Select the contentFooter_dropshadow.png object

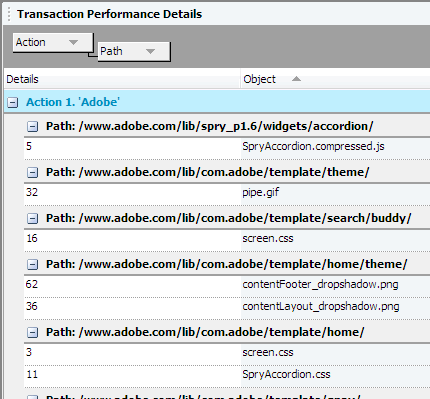click(320, 284)
